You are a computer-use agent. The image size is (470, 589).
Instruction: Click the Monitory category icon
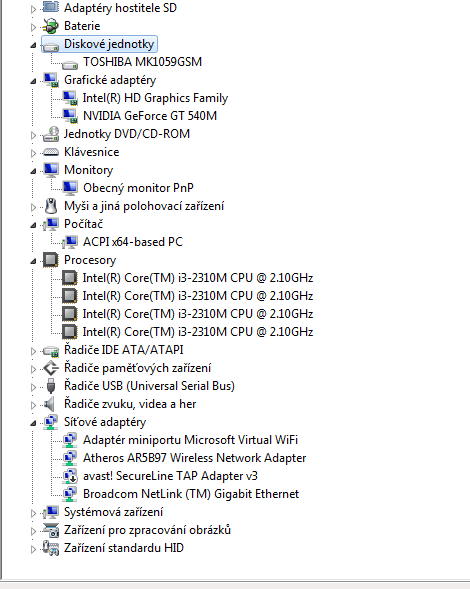click(x=51, y=170)
